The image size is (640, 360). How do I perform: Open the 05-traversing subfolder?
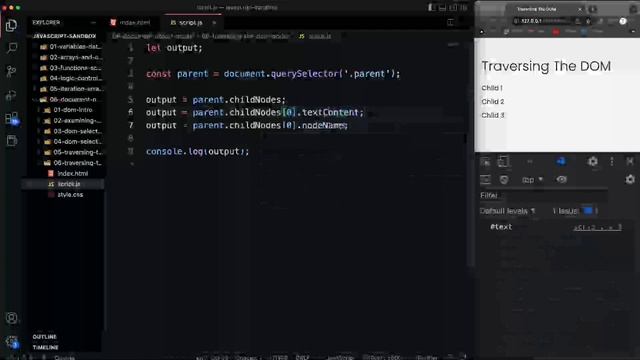tap(73, 152)
